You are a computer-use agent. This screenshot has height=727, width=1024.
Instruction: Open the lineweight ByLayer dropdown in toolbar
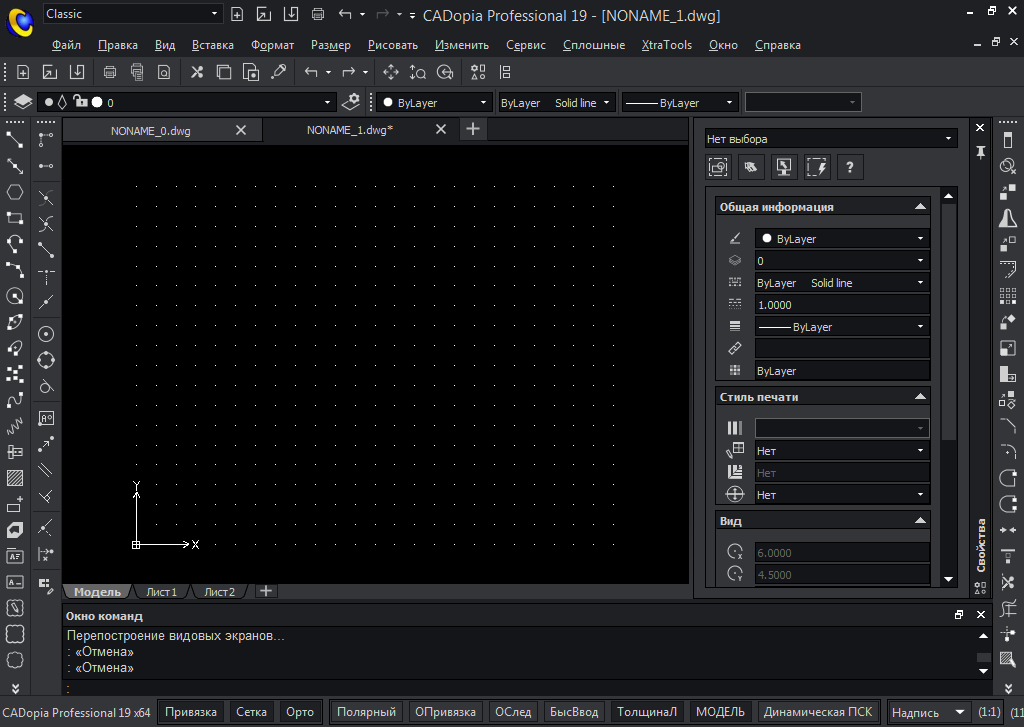coord(680,103)
